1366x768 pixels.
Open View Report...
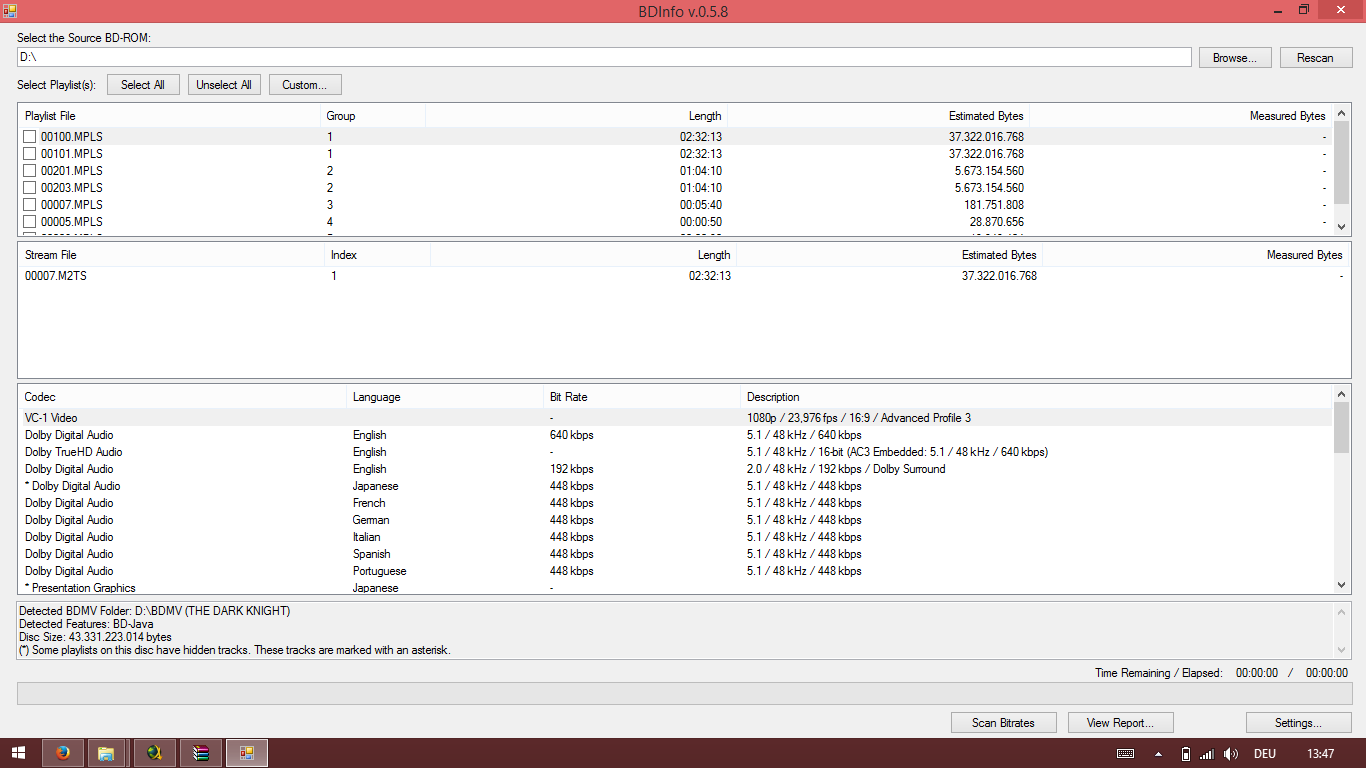[1120, 722]
